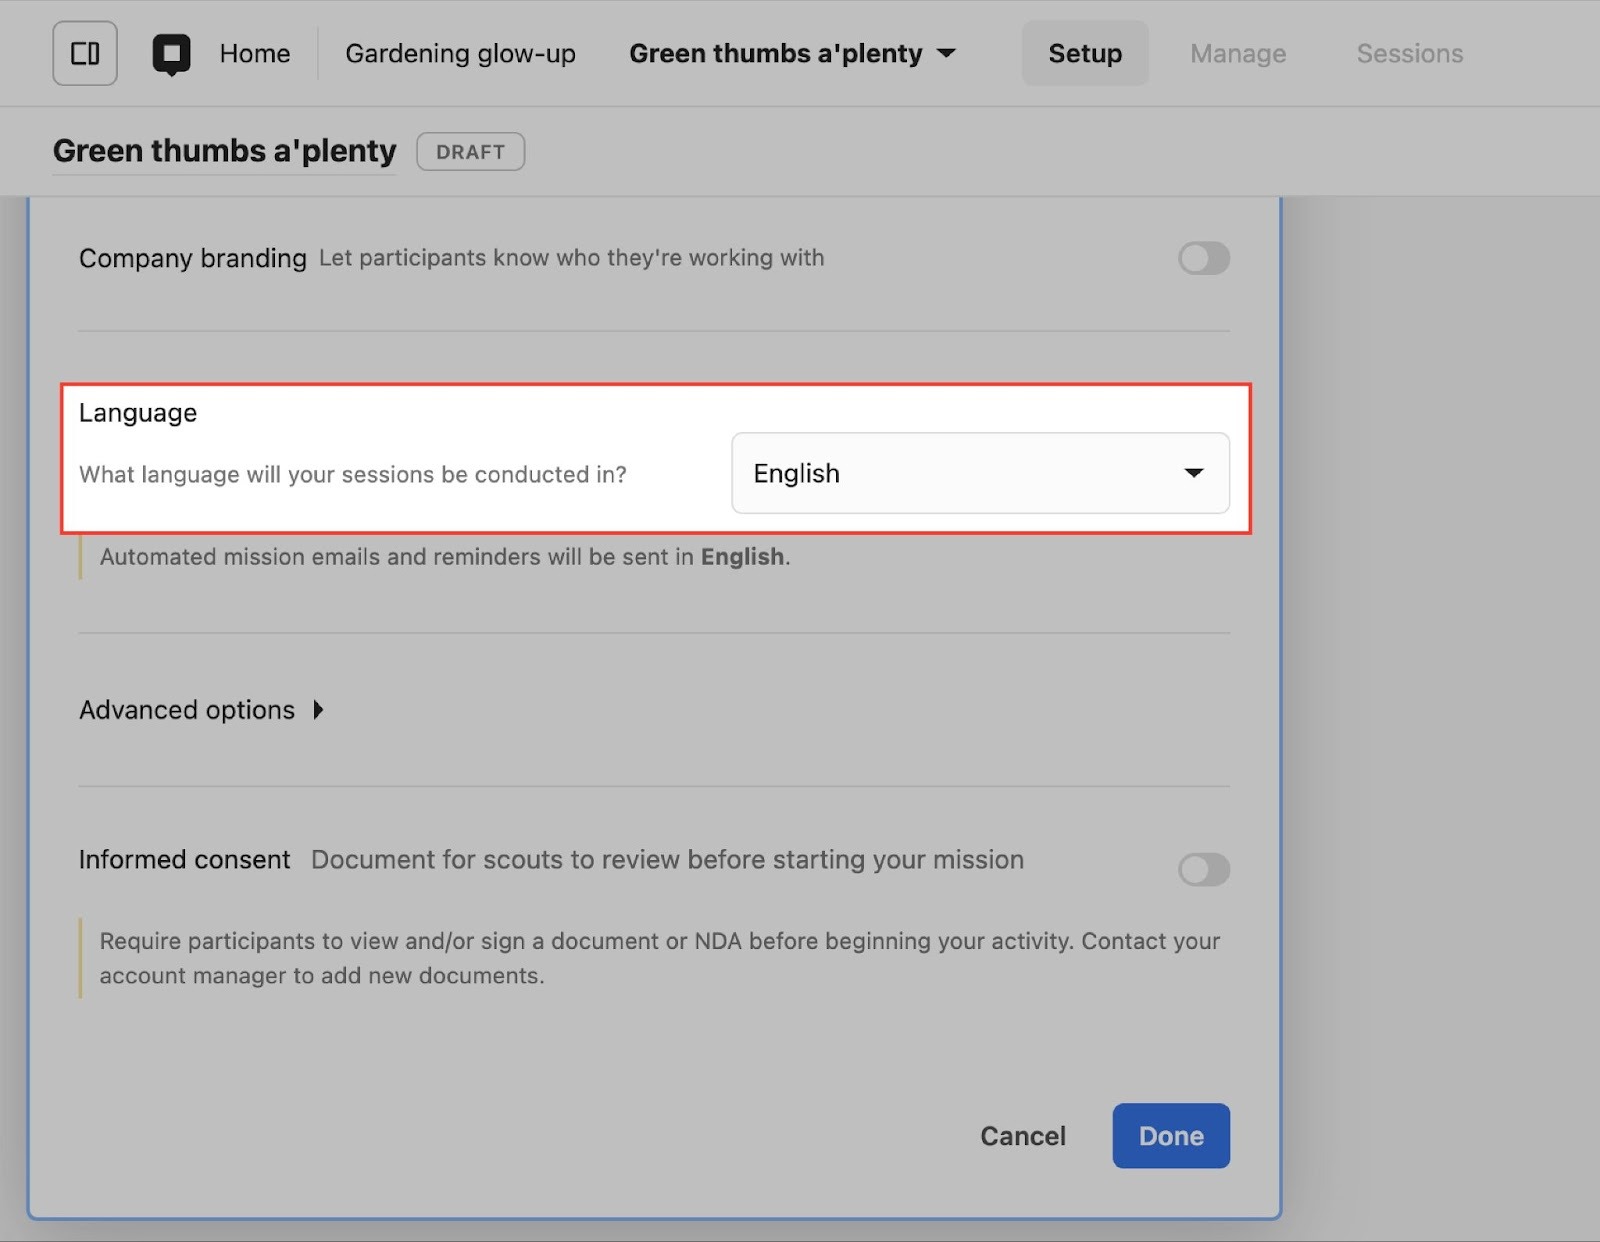Viewport: 1600px width, 1242px height.
Task: Open the Manage tab
Action: click(1237, 54)
